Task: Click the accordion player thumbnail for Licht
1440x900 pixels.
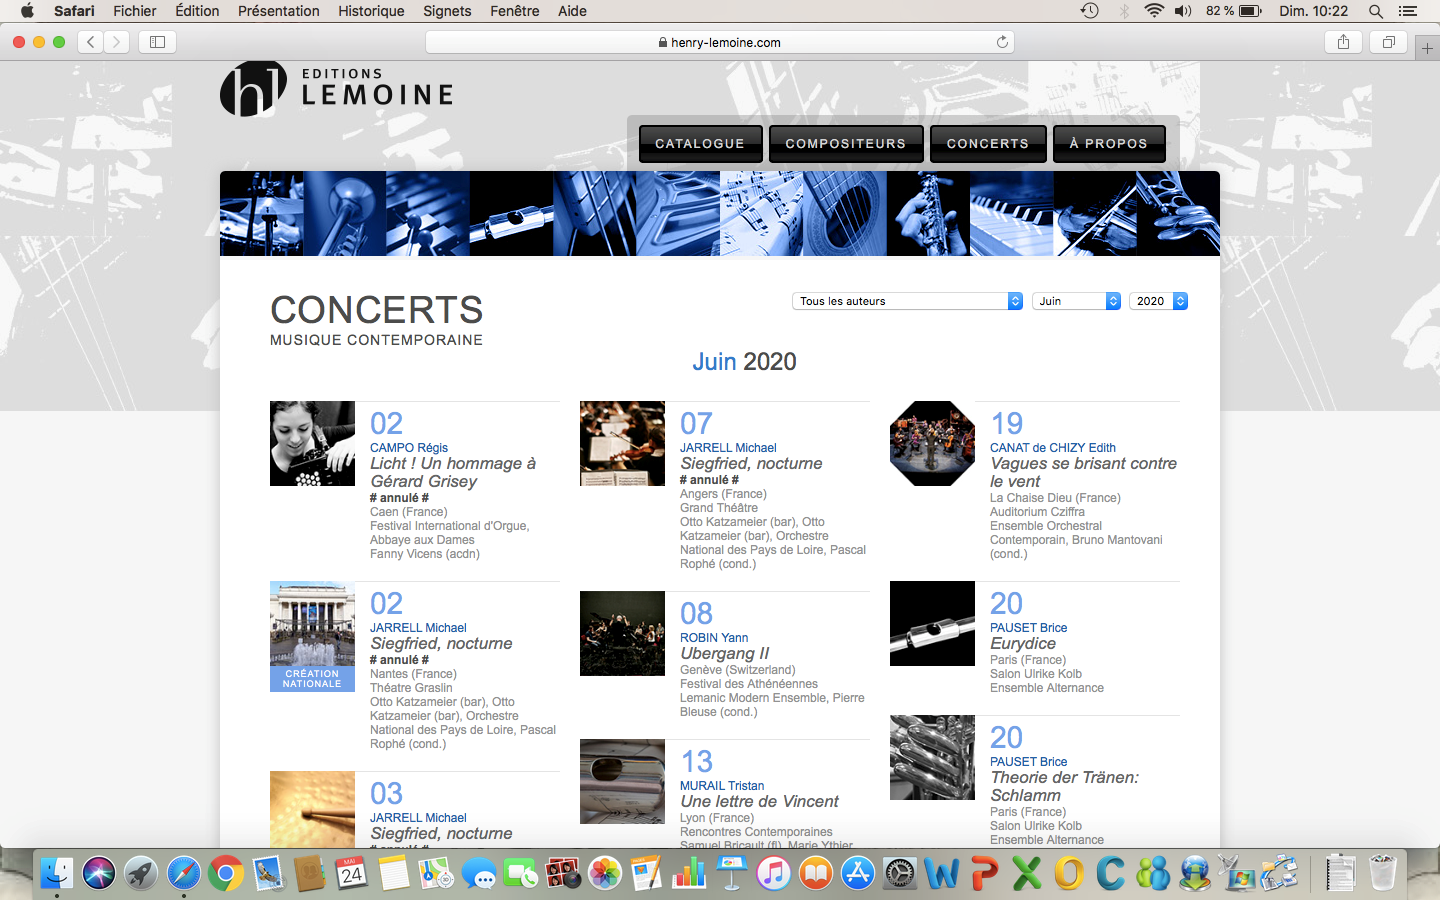Action: [x=312, y=444]
